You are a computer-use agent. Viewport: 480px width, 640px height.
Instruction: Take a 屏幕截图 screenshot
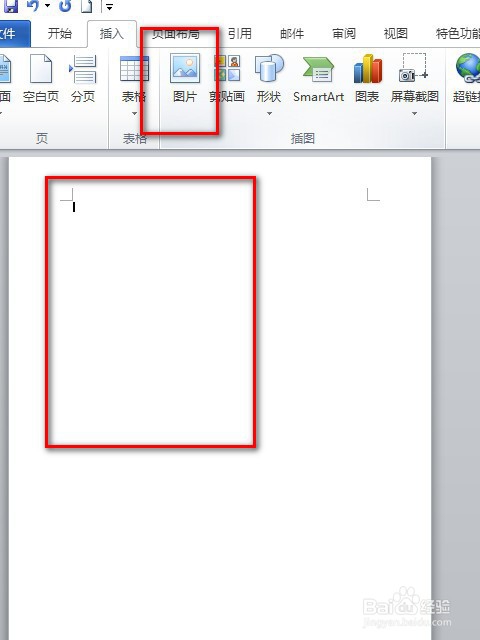[415, 80]
